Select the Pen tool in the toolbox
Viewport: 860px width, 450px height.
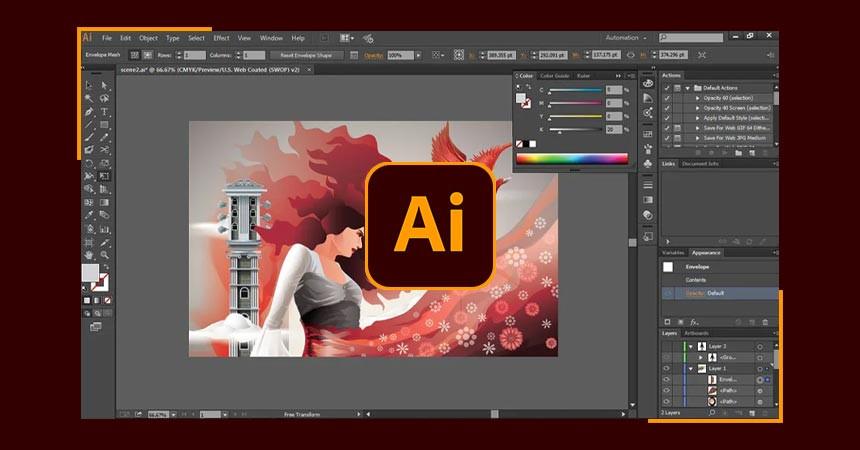(89, 112)
